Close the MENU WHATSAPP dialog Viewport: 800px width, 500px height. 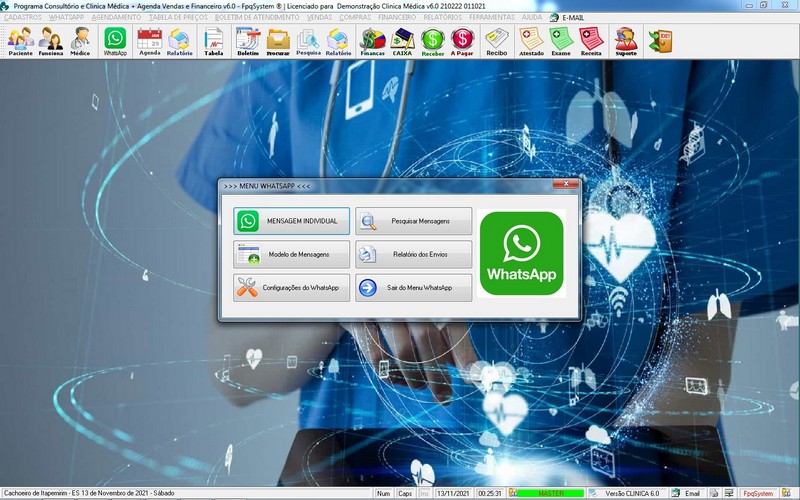click(566, 184)
